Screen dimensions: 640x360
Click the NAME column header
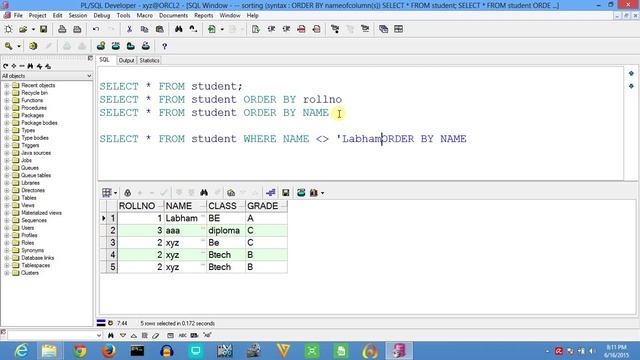point(185,206)
